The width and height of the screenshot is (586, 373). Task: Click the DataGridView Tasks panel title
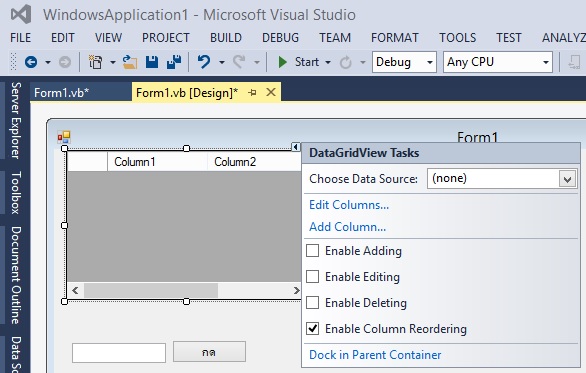pos(364,153)
